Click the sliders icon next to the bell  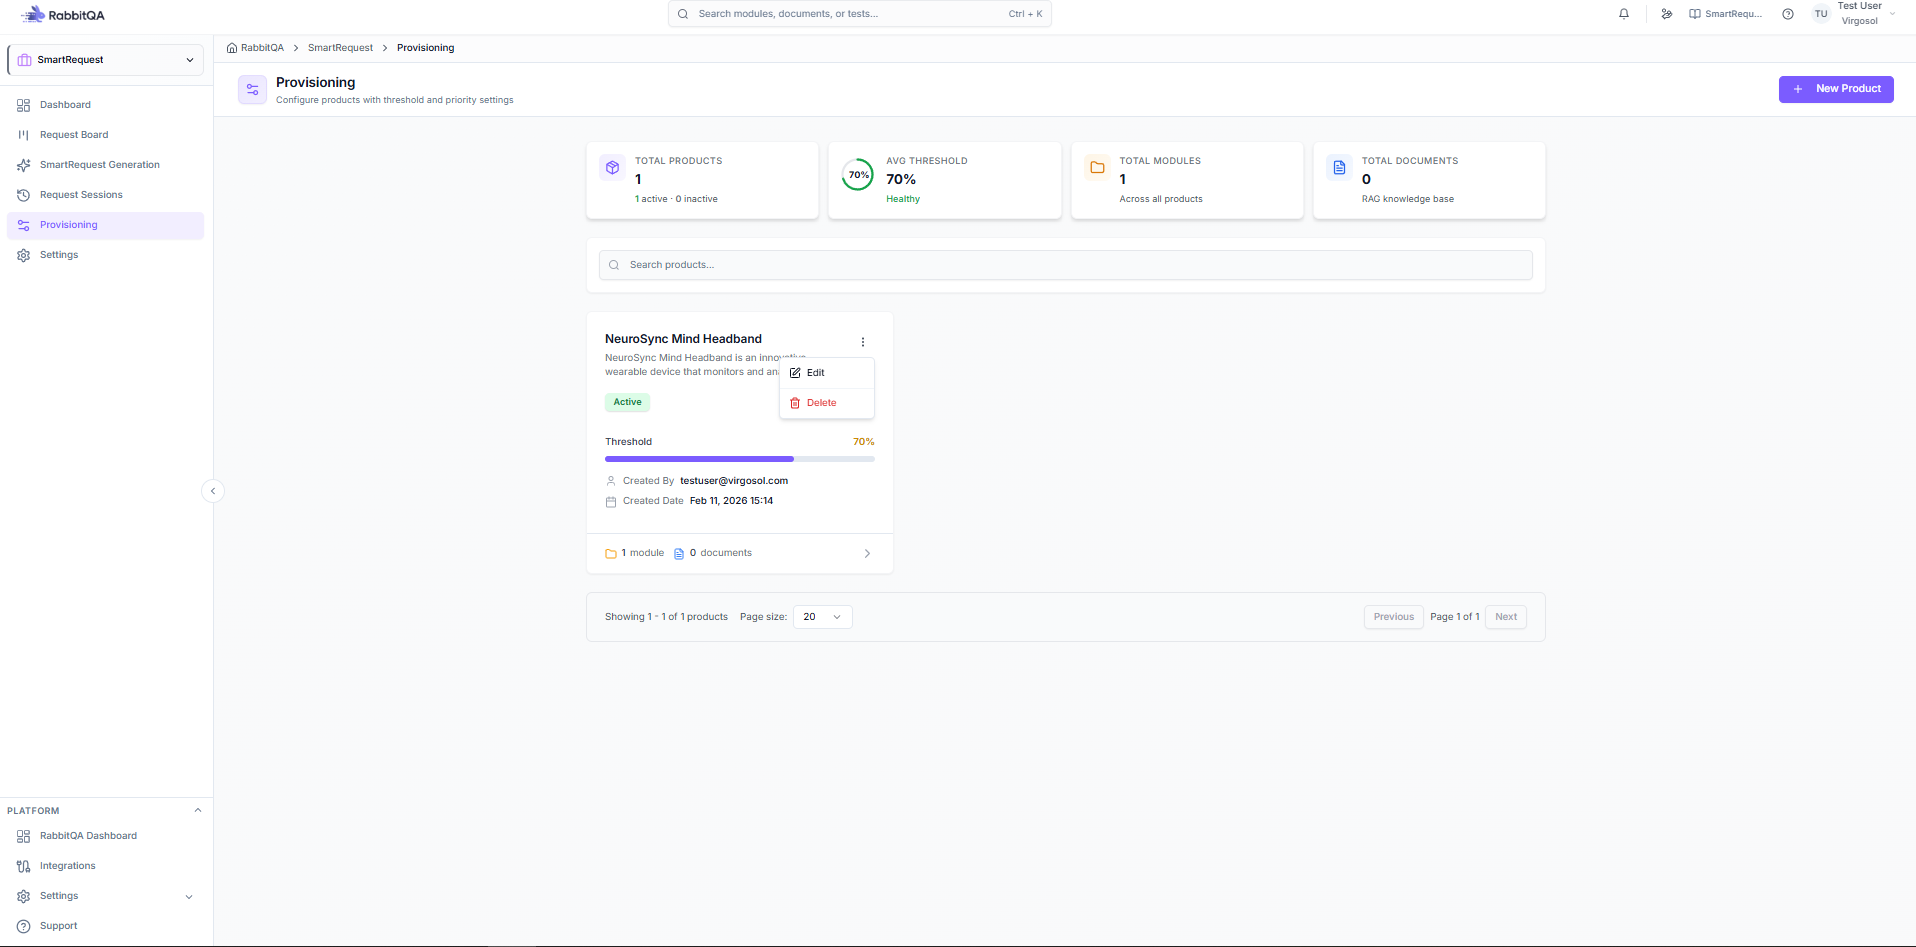coord(1667,14)
